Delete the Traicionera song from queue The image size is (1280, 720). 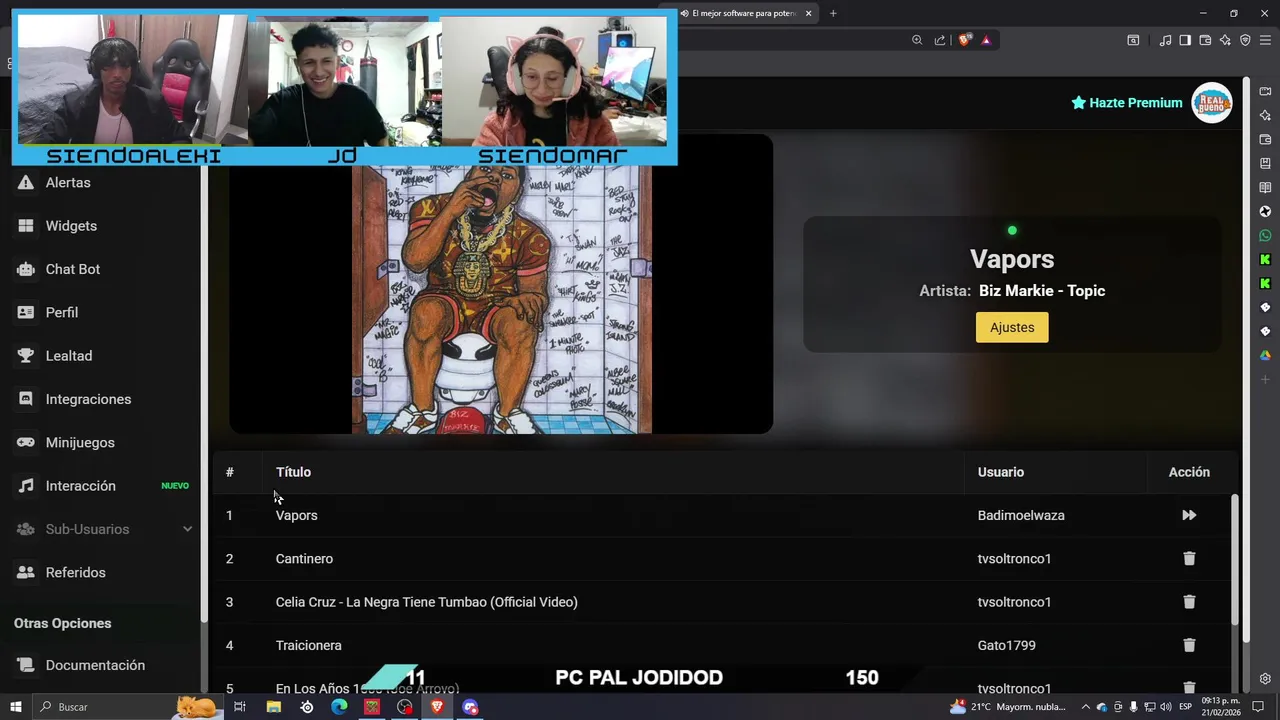pyautogui.click(x=1189, y=645)
